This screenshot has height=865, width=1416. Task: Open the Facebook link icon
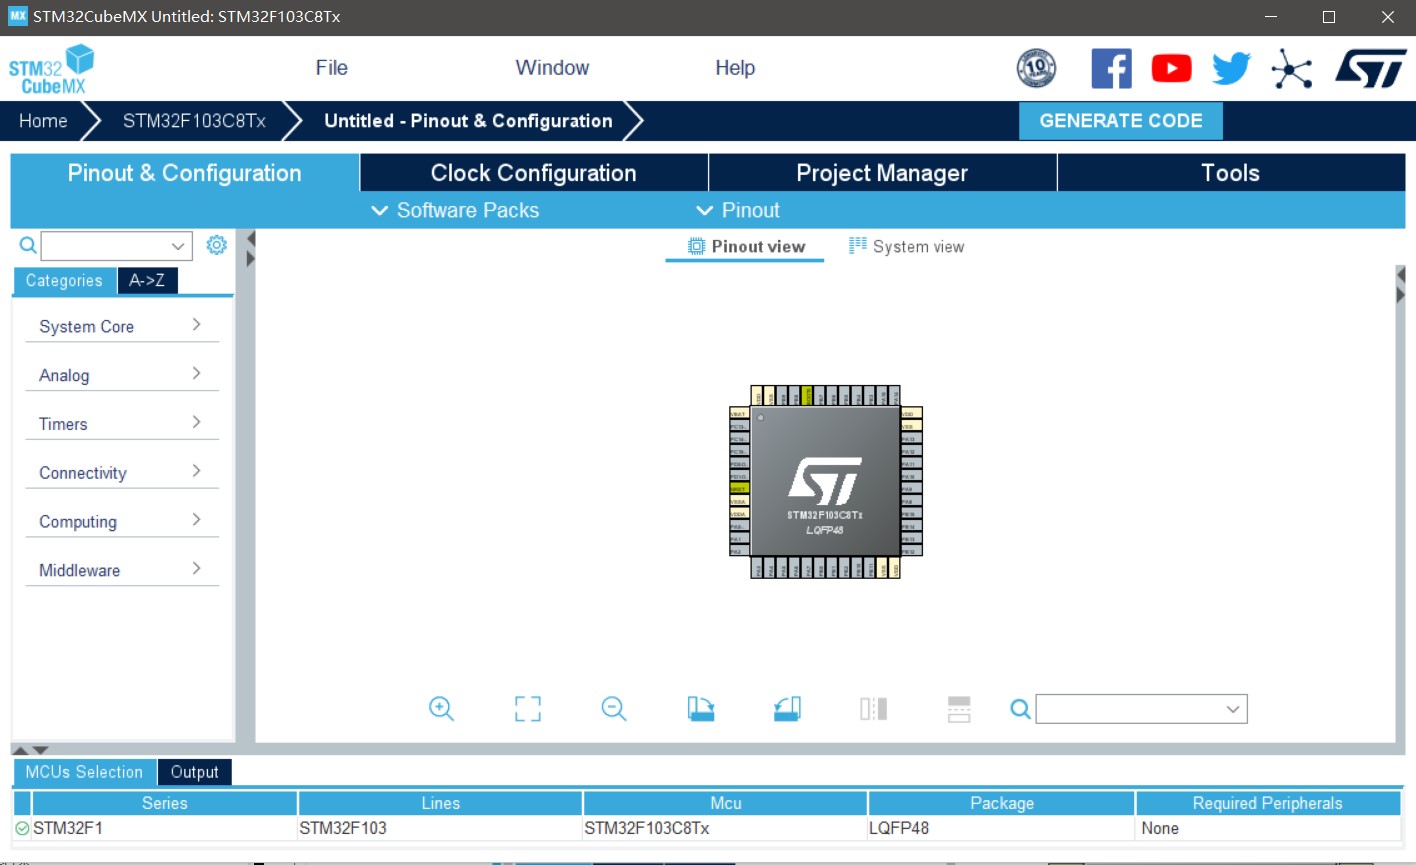point(1111,69)
